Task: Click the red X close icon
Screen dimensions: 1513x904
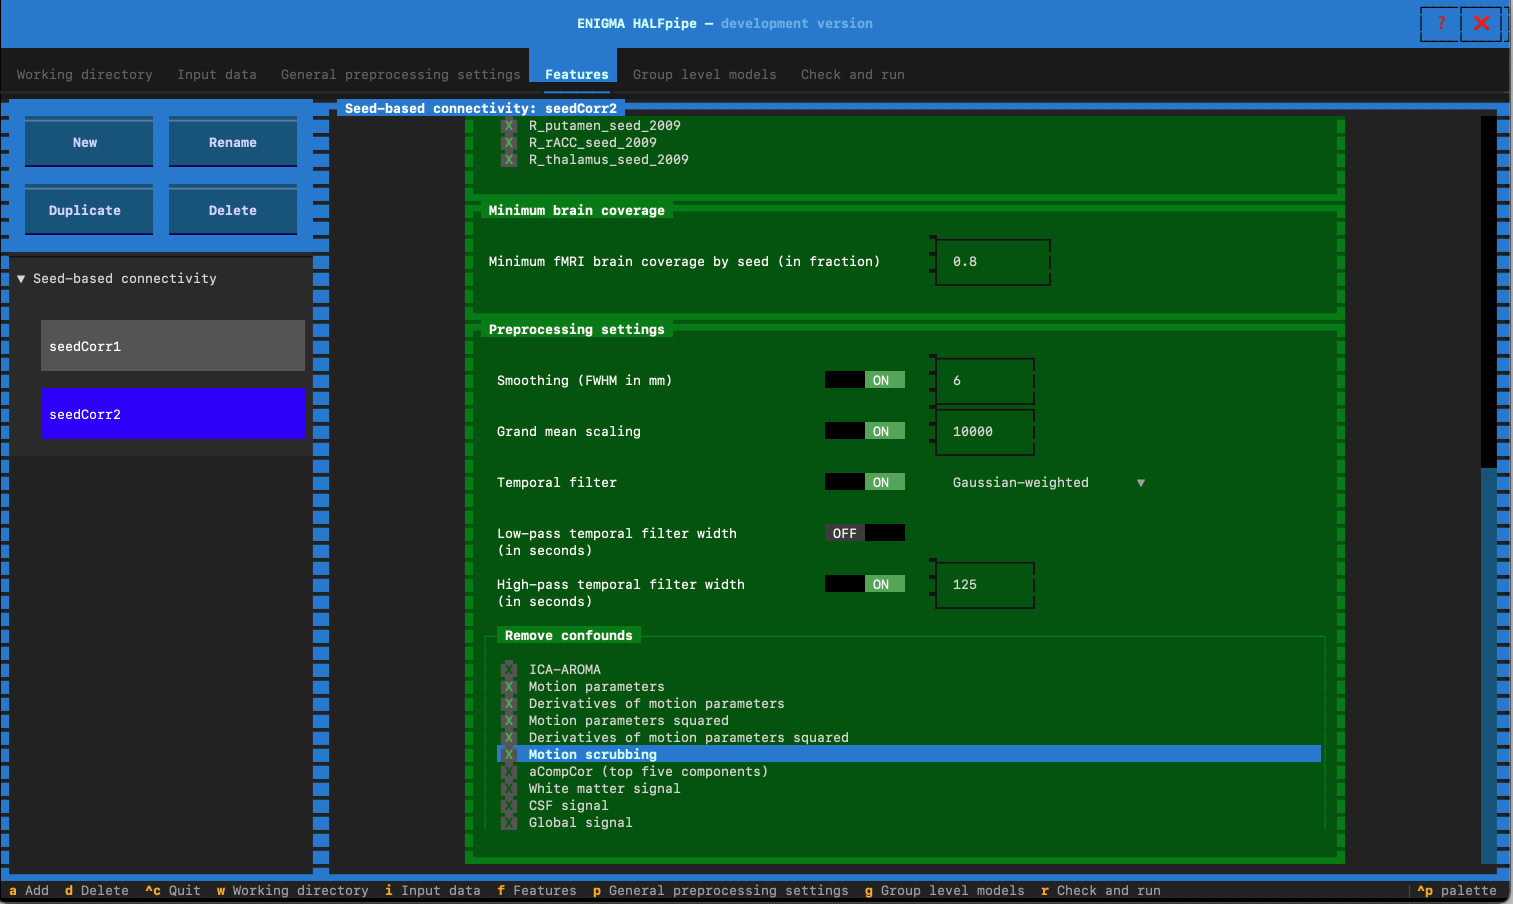Action: tap(1481, 23)
